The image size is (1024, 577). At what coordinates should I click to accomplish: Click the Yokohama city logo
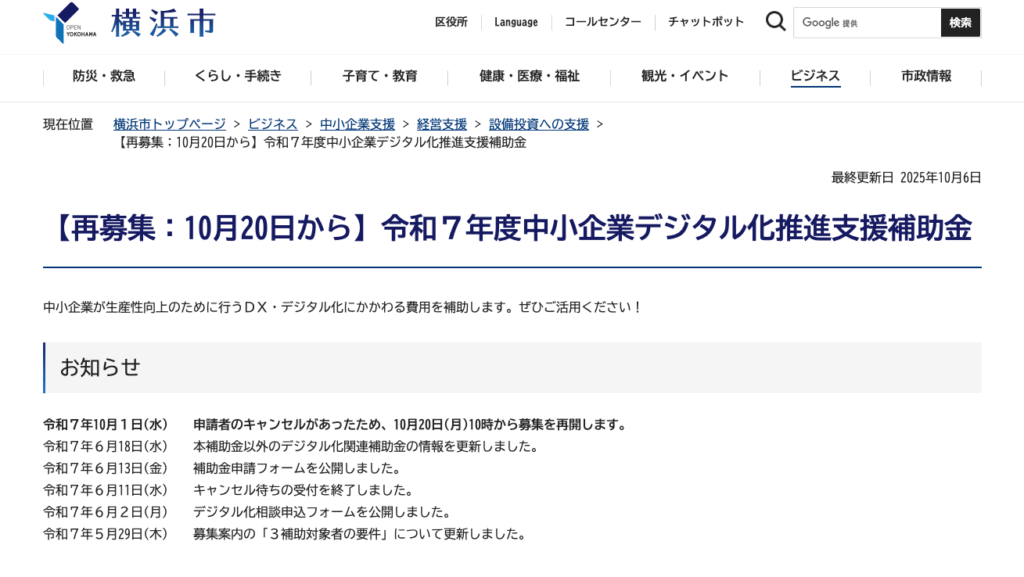(130, 23)
